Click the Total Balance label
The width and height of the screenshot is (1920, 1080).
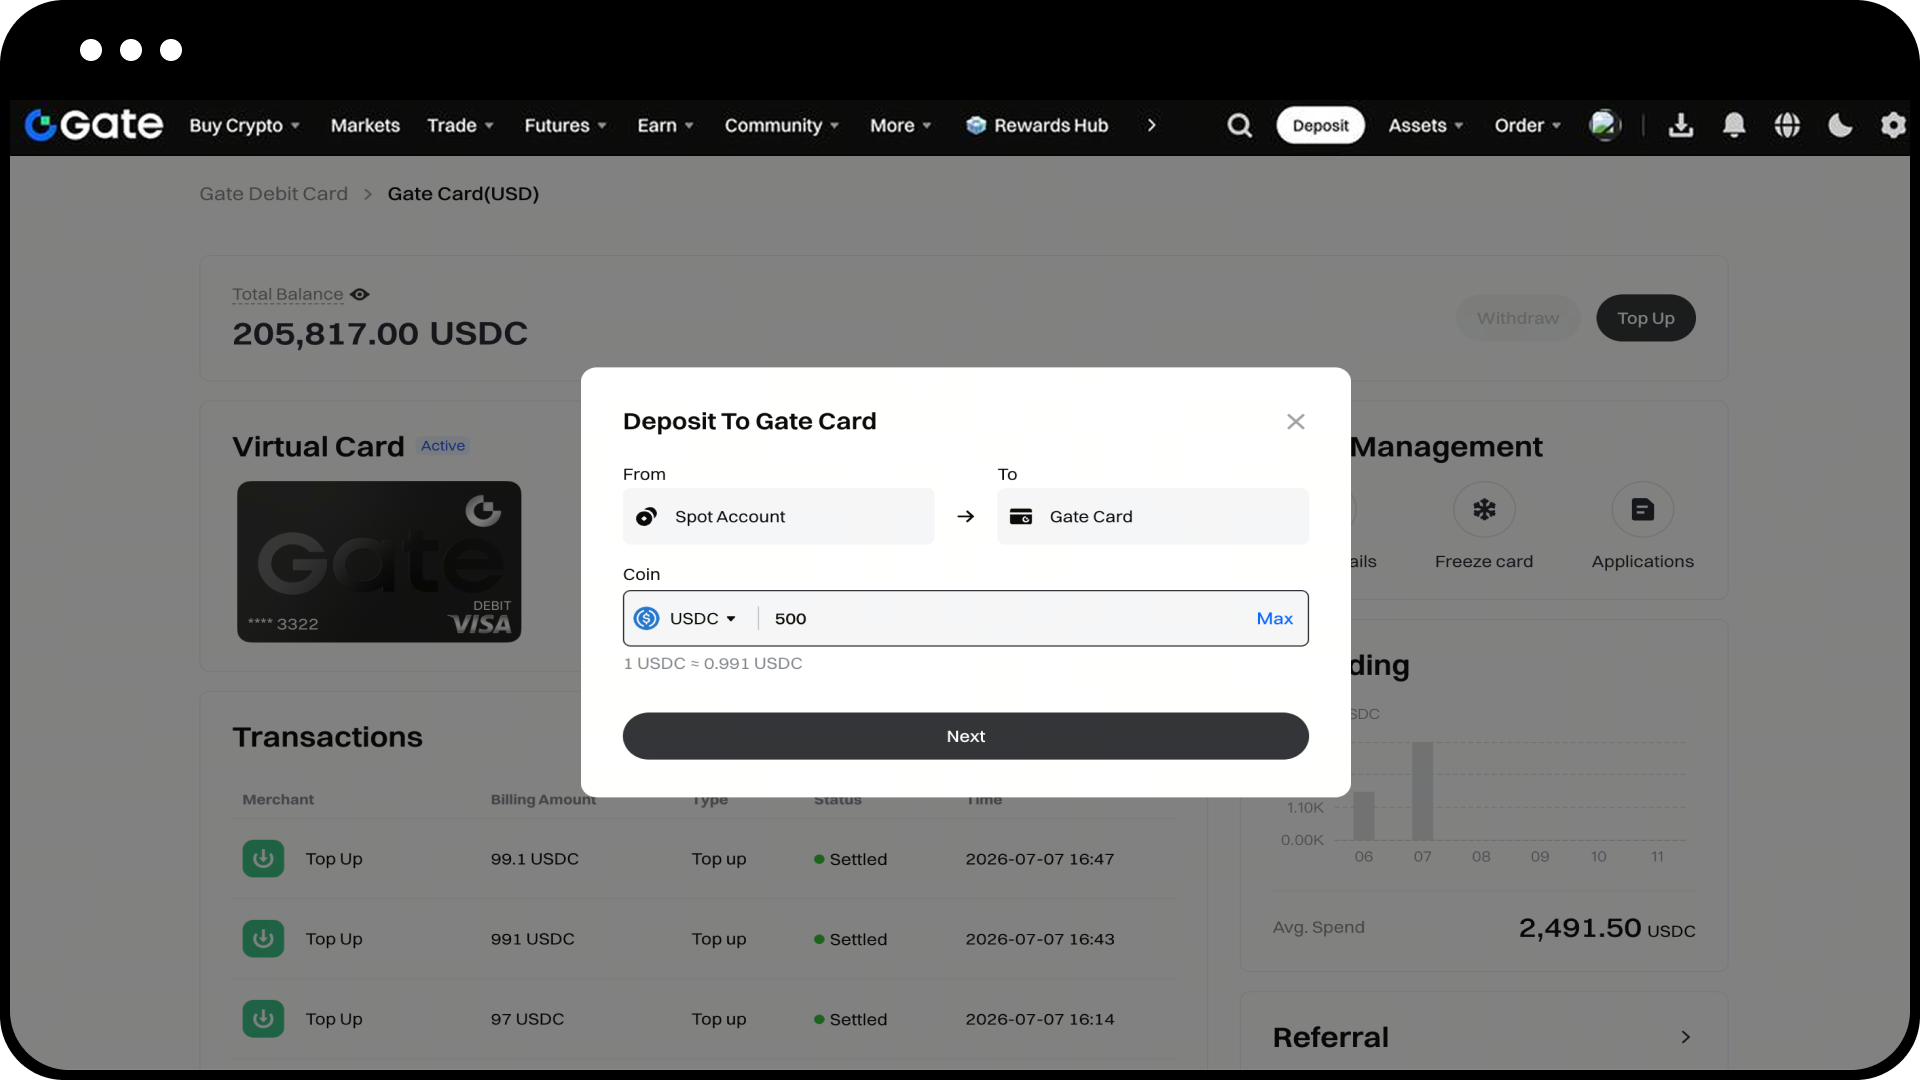288,294
